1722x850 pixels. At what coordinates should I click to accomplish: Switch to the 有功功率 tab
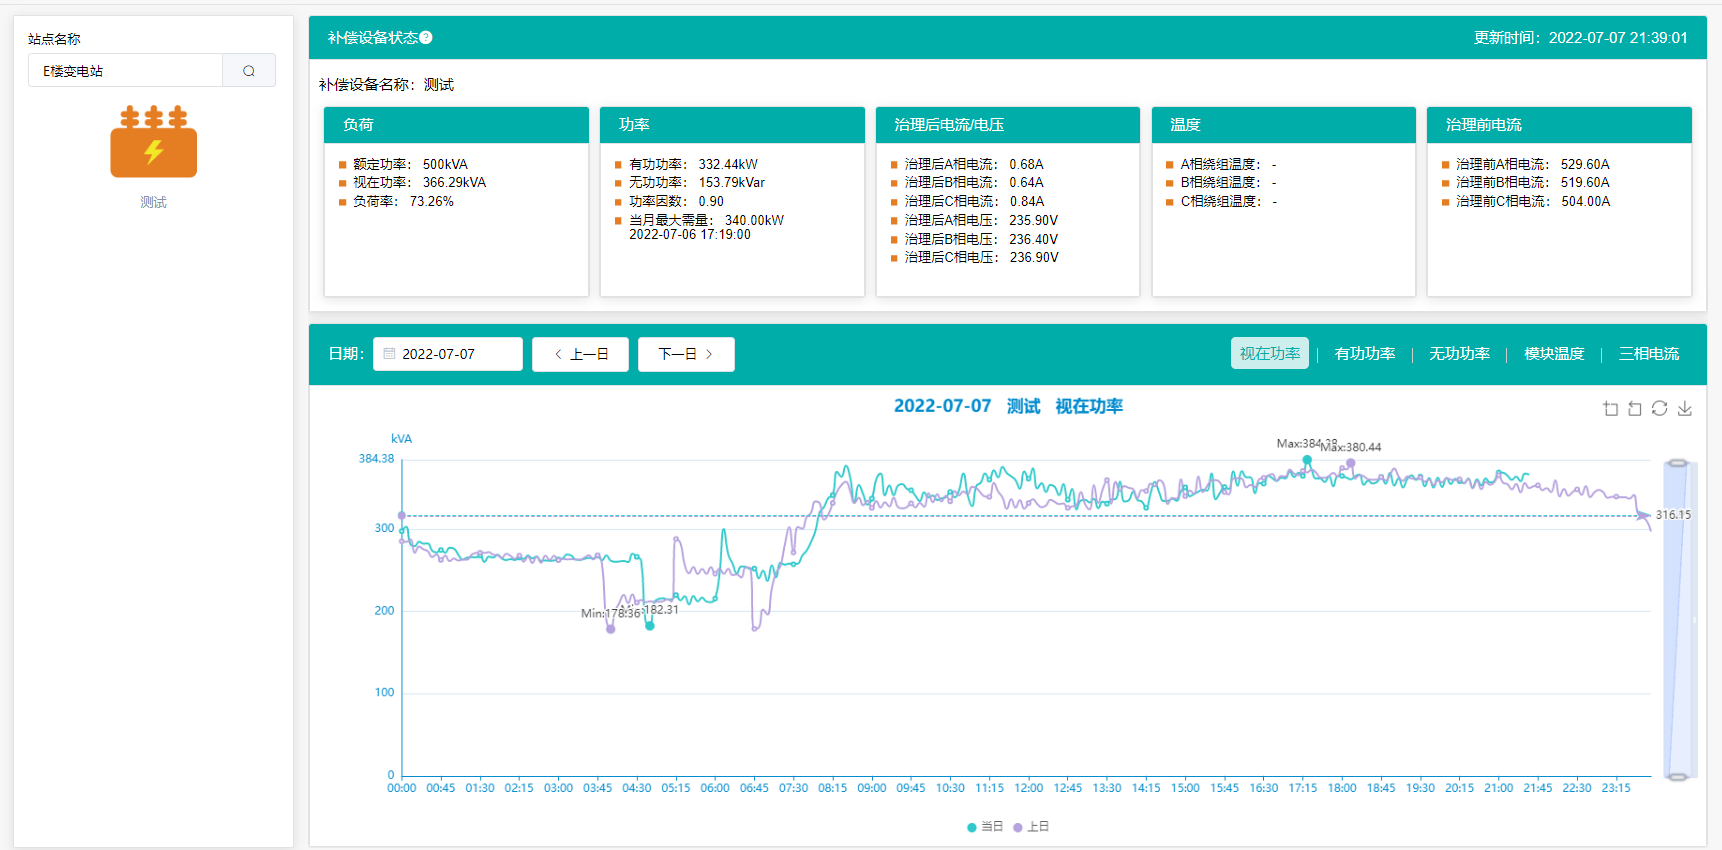tap(1364, 354)
